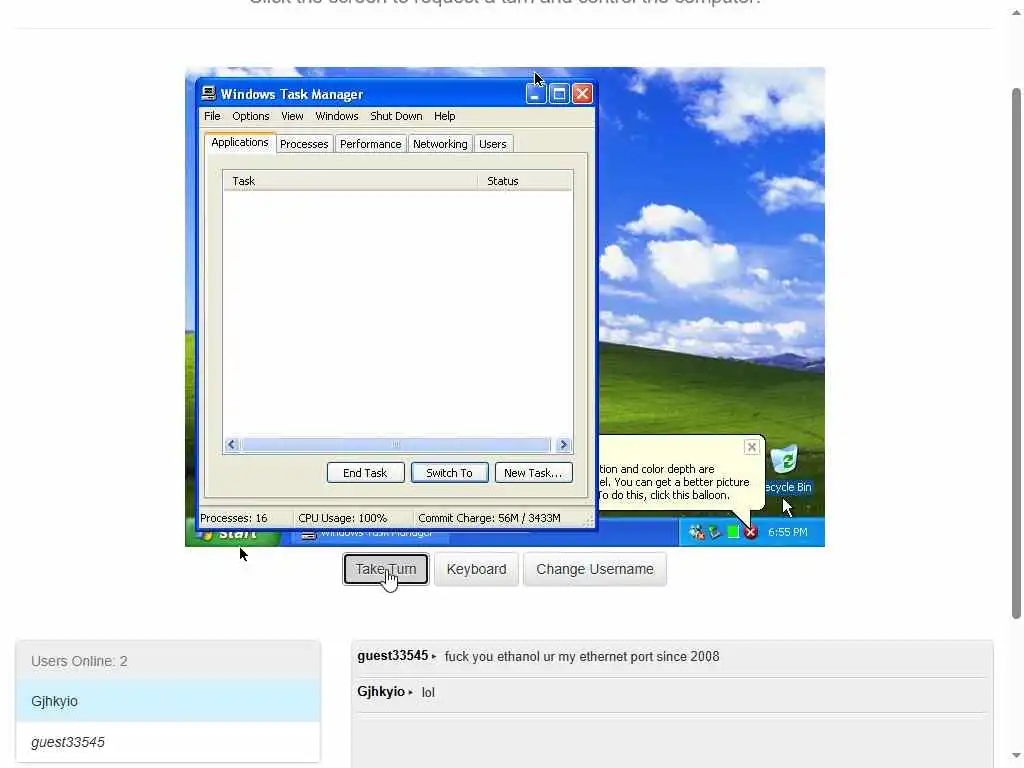Click guest33545's chat message

pos(582,656)
